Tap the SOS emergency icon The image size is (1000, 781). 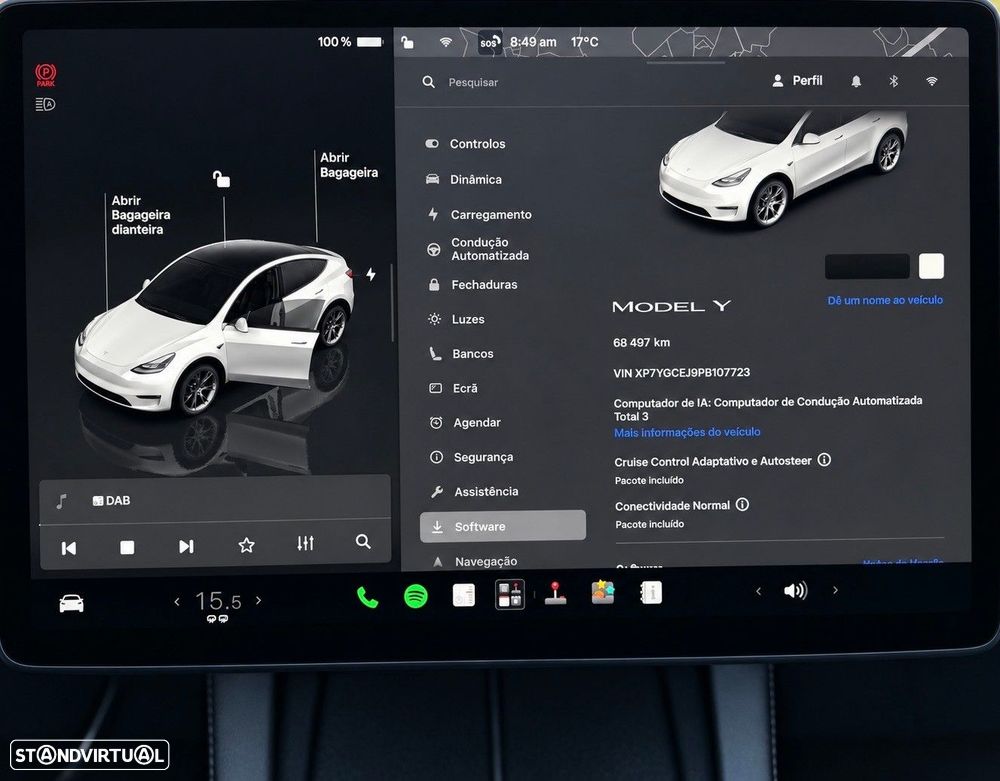click(x=489, y=43)
